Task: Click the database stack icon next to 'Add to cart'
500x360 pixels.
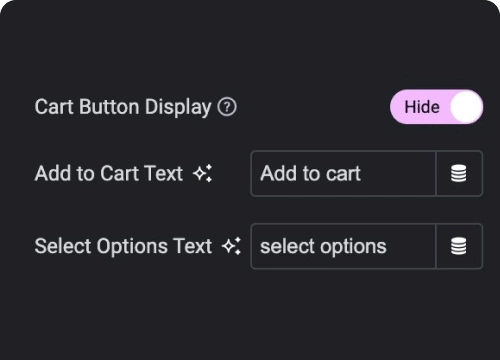Action: [x=459, y=173]
